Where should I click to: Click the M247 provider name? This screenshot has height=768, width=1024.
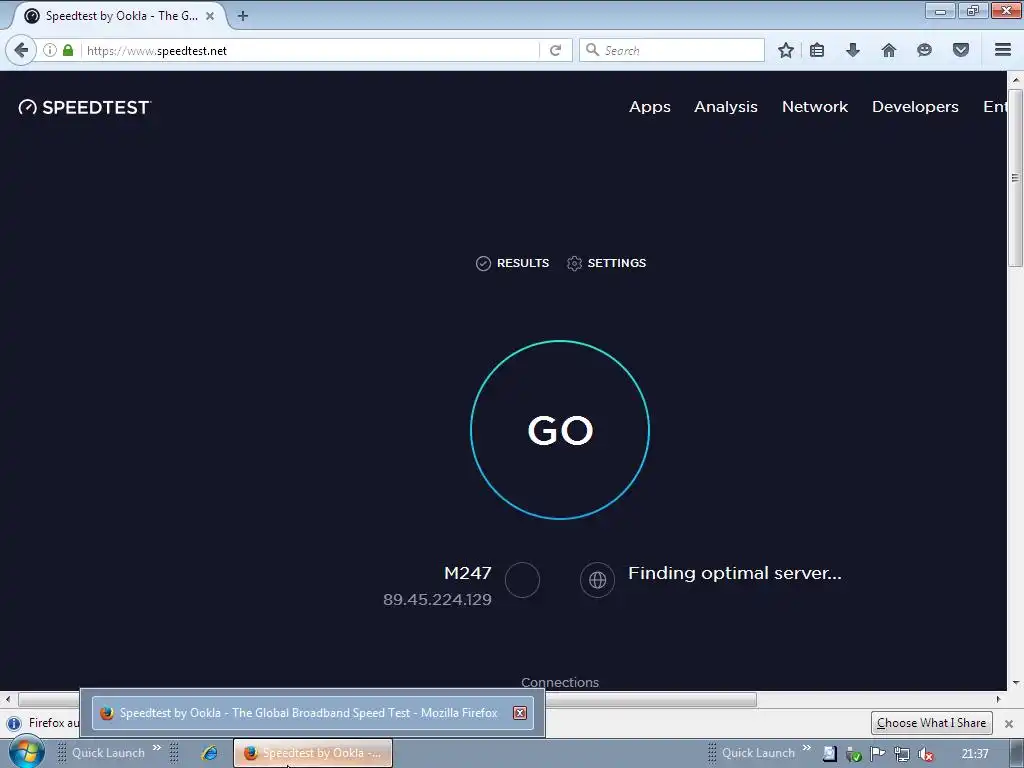coord(468,573)
